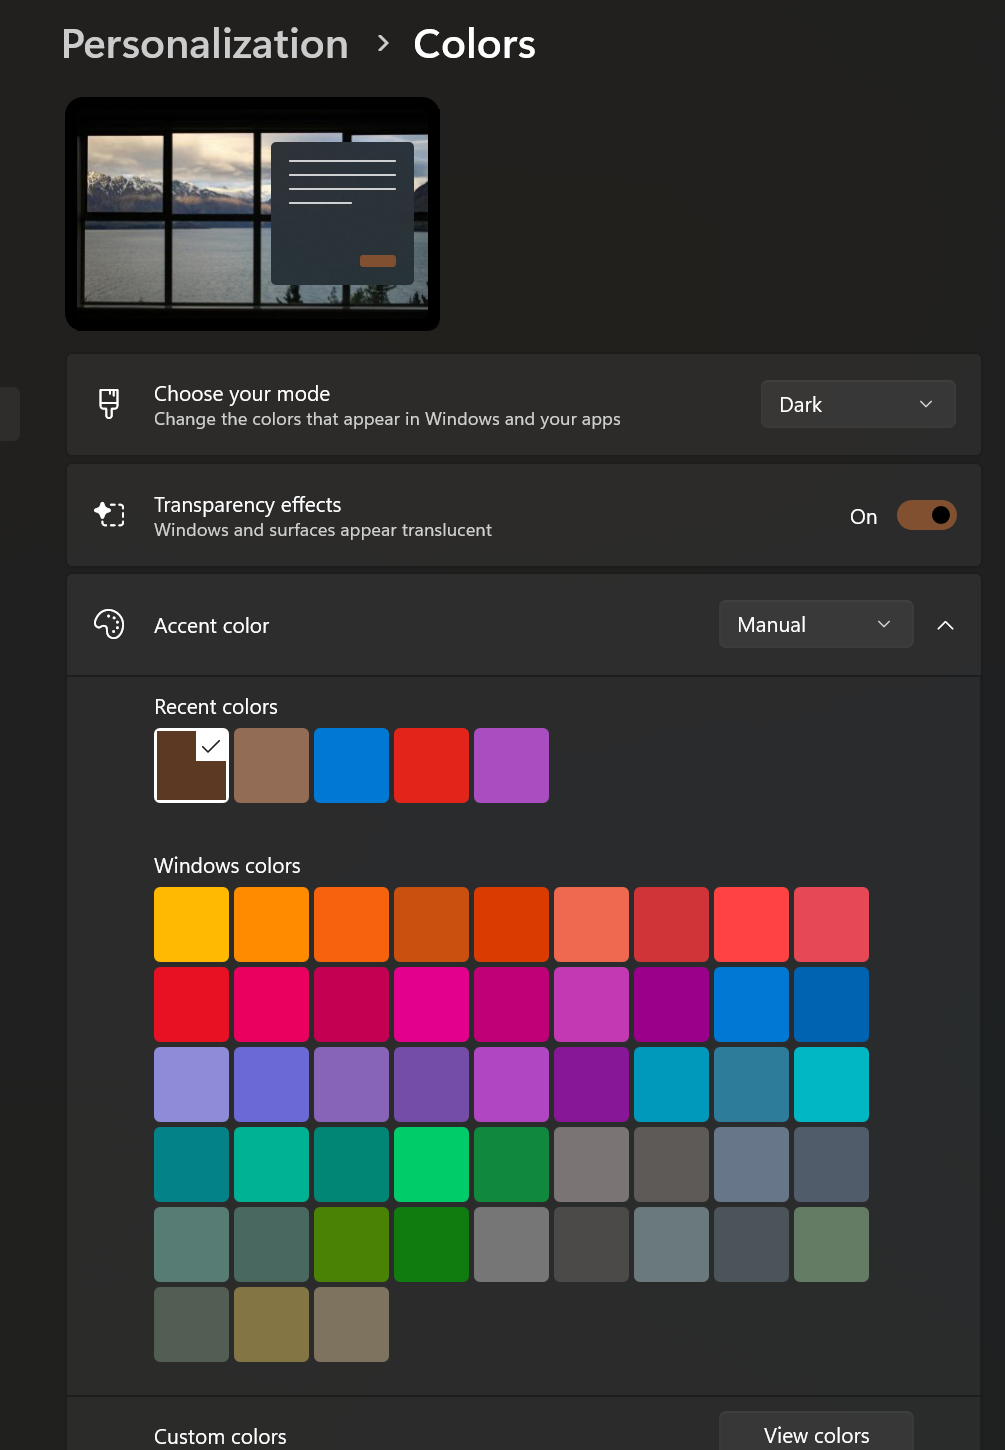This screenshot has height=1450, width=1005.
Task: Pick the bright mint green Windows color
Action: click(431, 1164)
